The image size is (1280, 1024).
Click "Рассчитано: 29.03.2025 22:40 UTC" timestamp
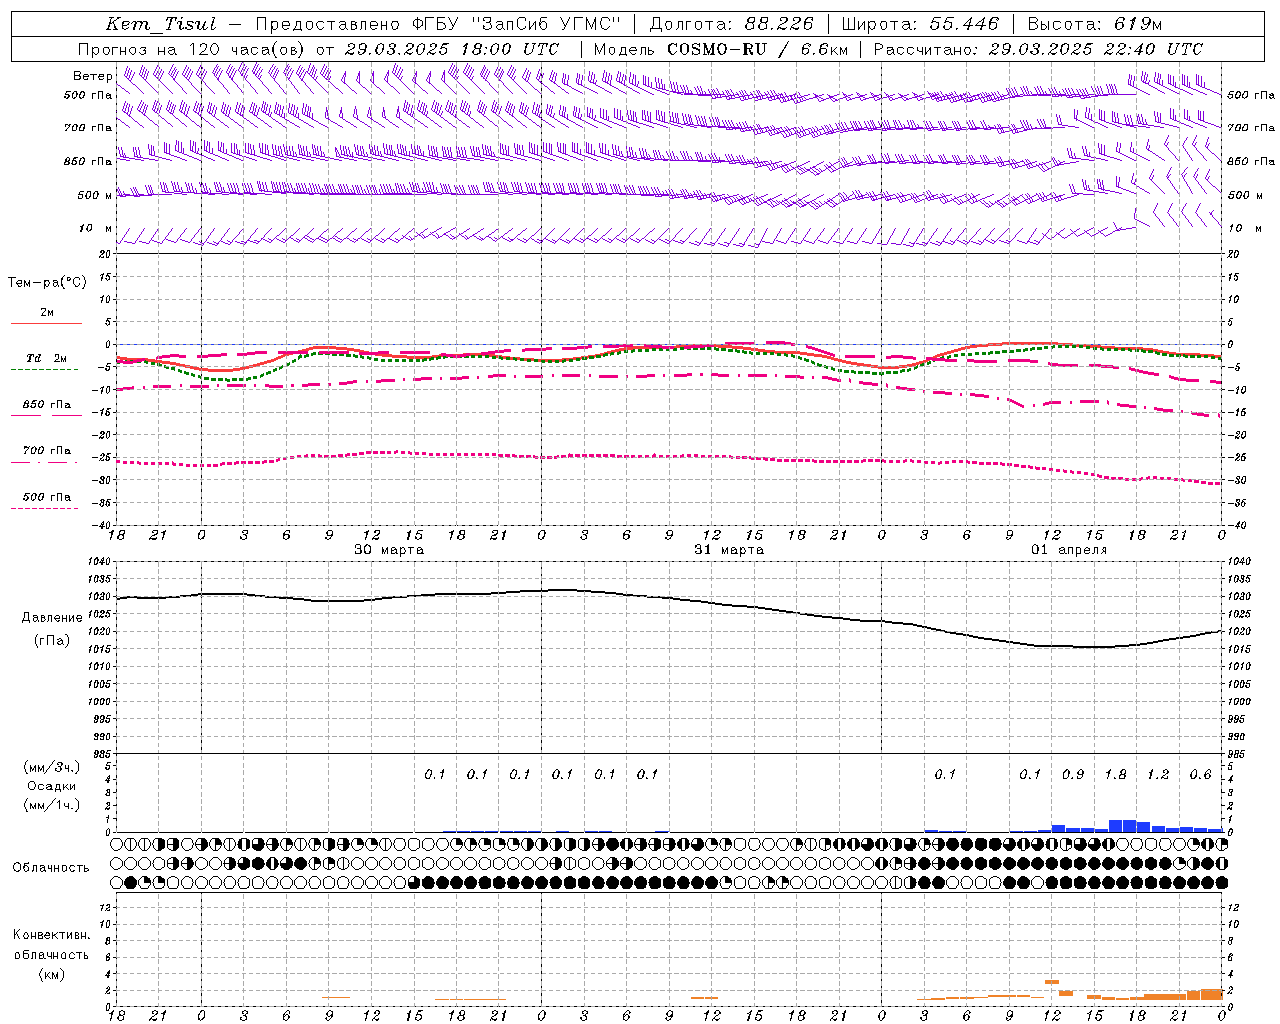[1038, 49]
